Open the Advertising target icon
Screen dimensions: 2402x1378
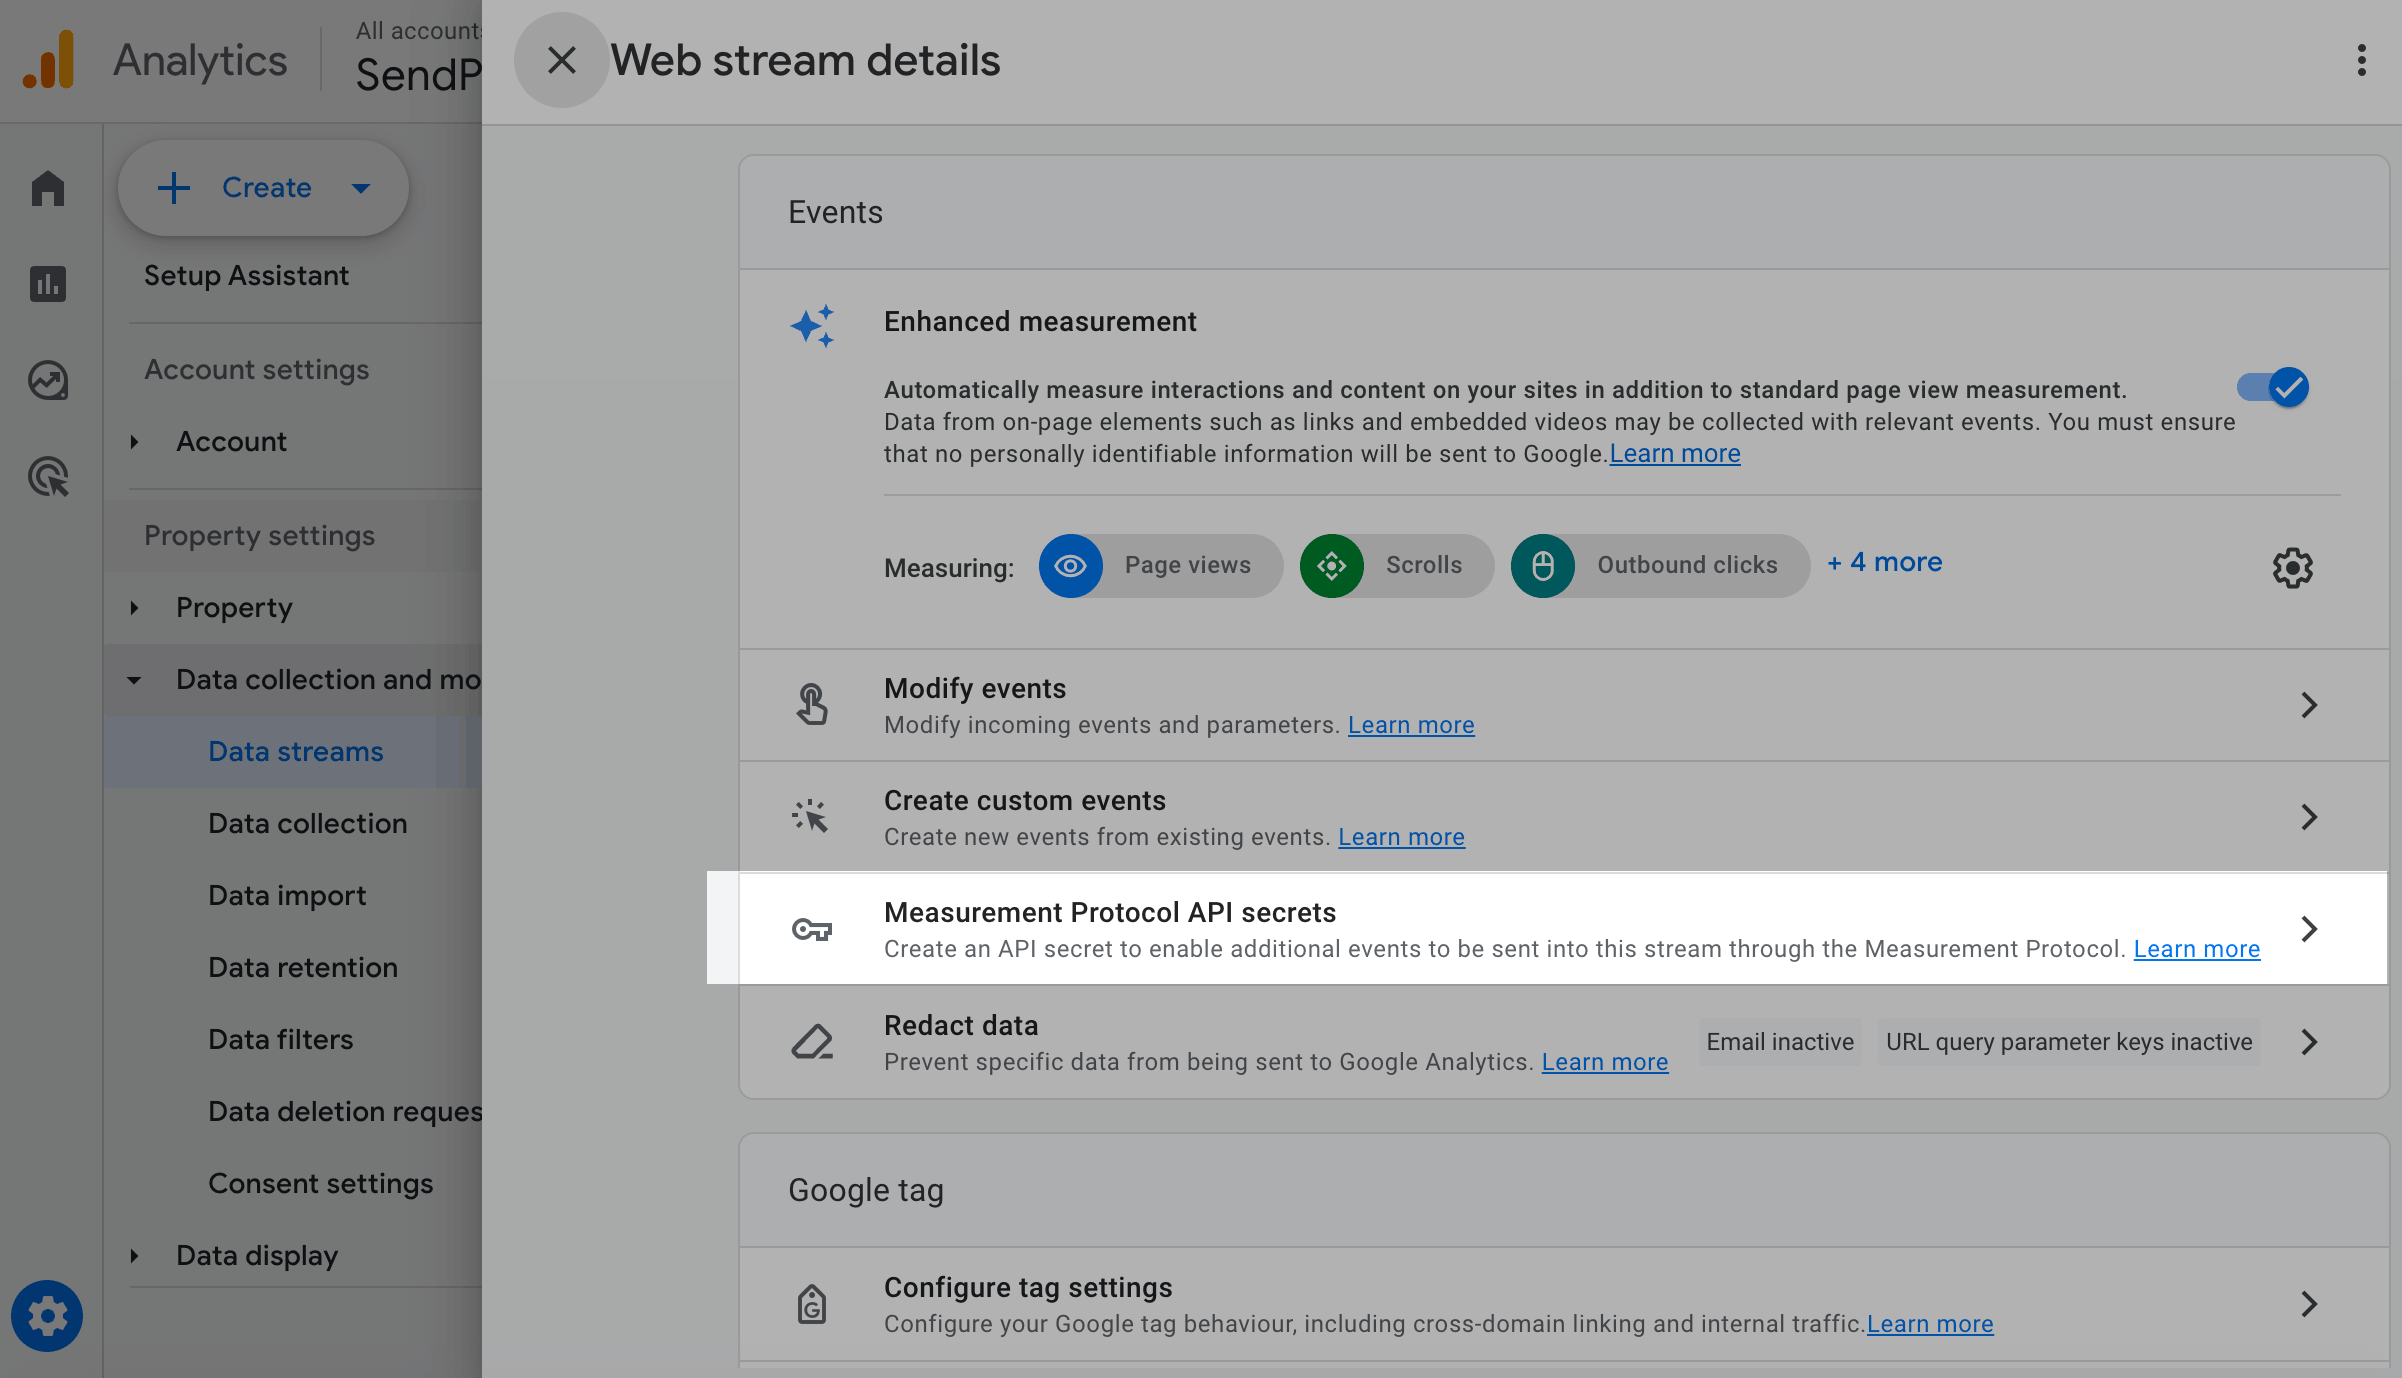47,476
